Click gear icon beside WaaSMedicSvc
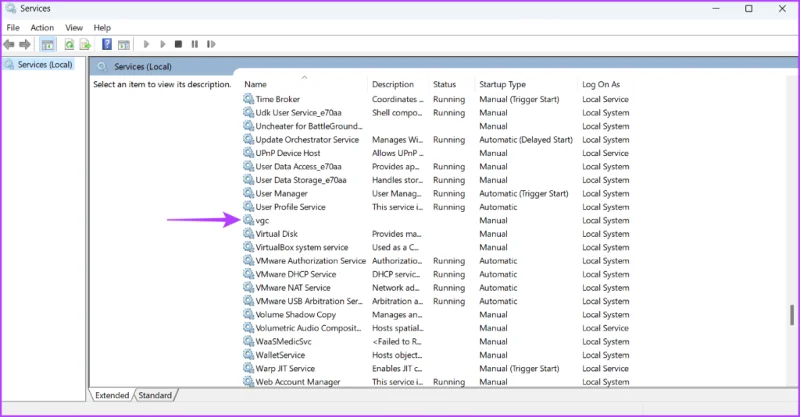This screenshot has height=417, width=800. [x=248, y=341]
